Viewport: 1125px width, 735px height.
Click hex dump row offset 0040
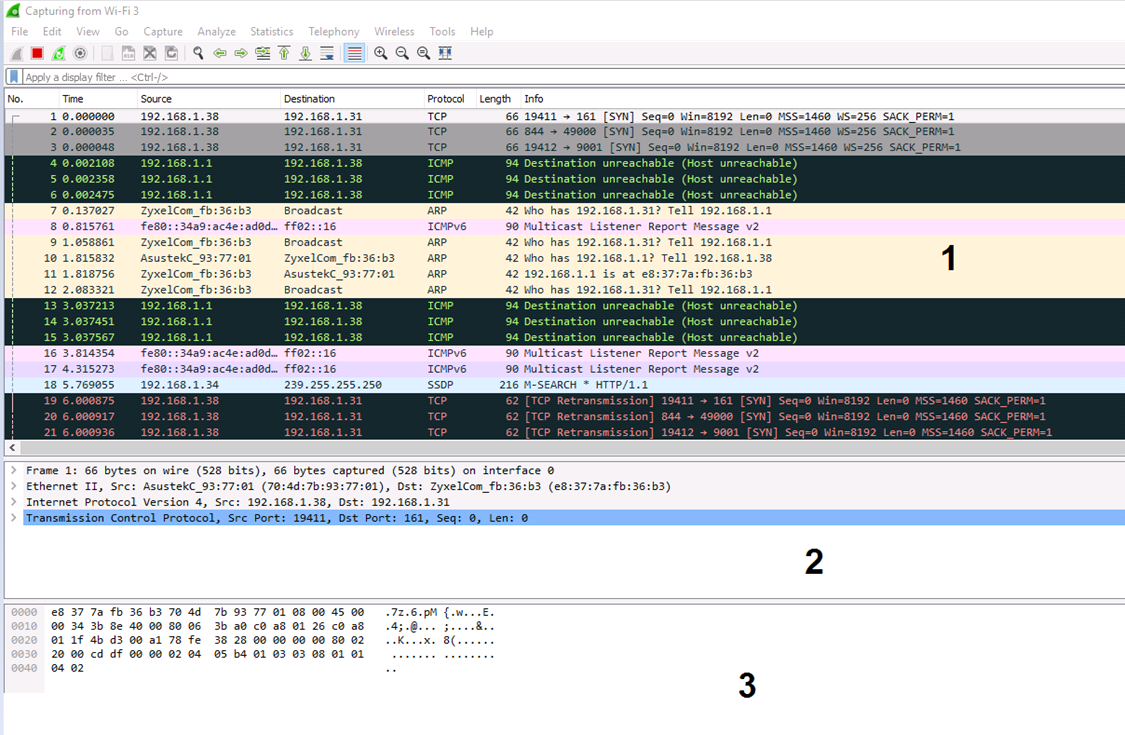coord(24,668)
